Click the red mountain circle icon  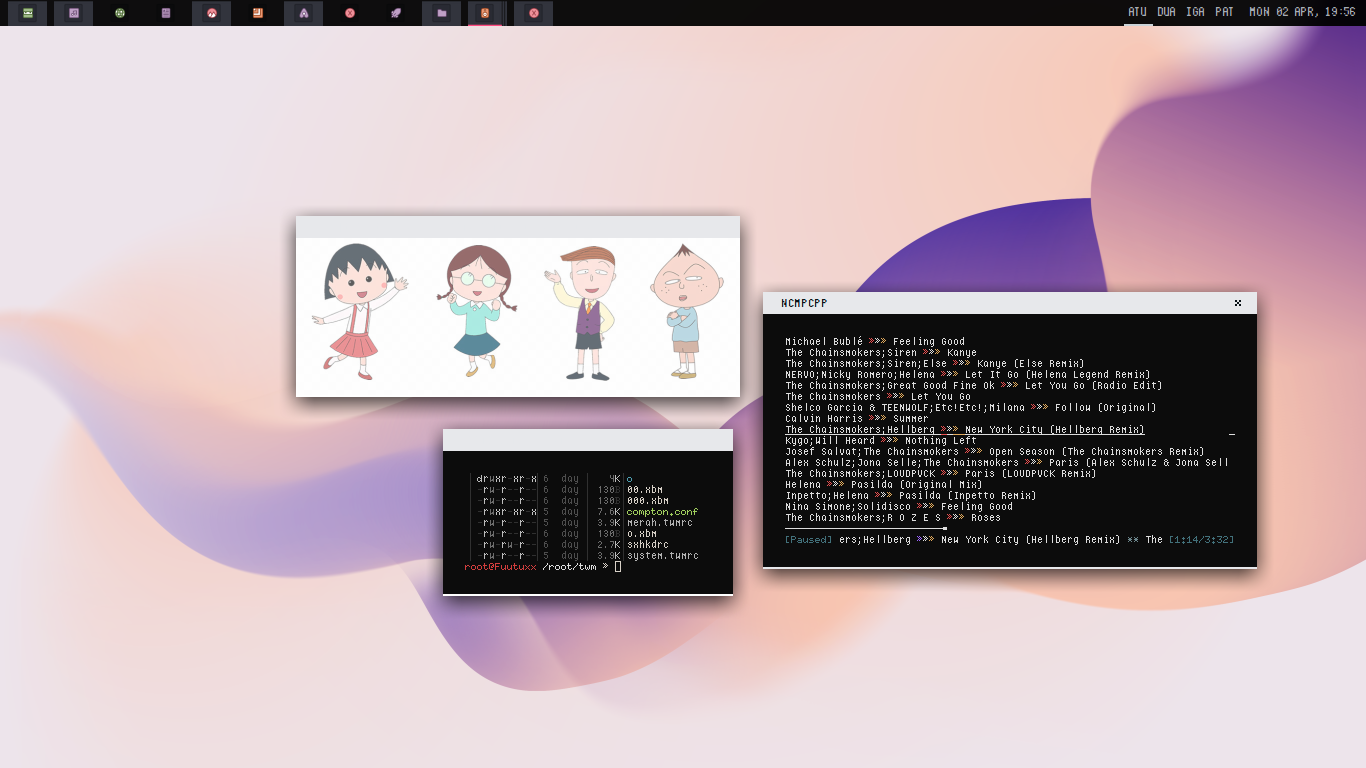pos(212,13)
